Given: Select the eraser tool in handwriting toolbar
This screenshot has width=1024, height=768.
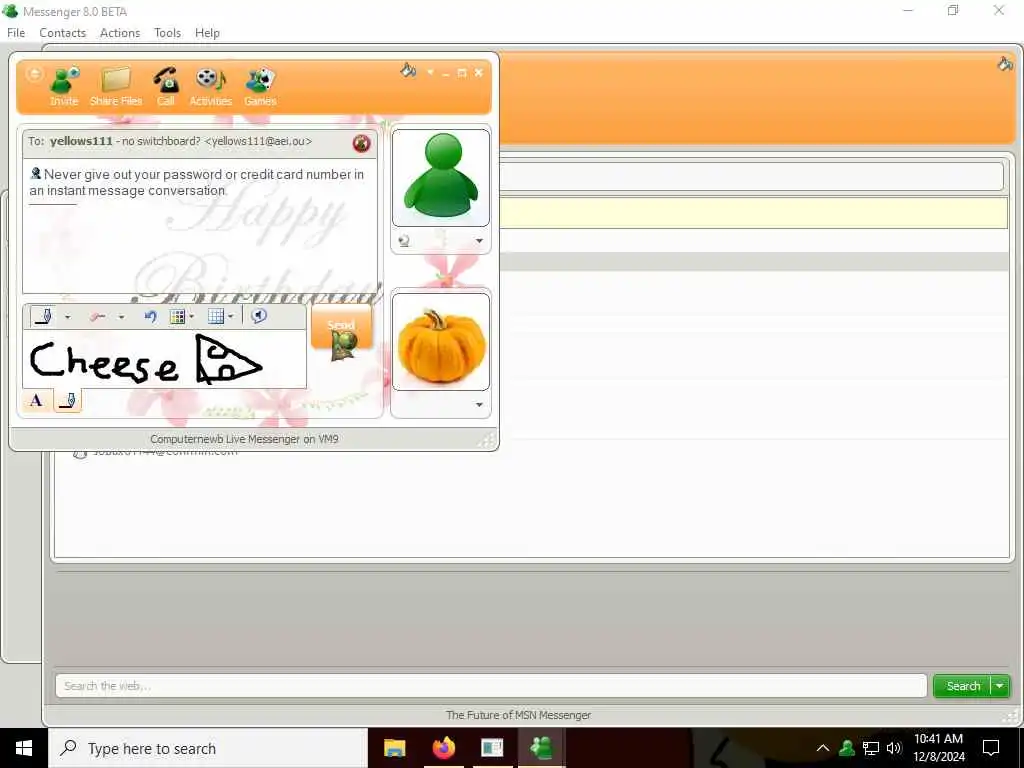Looking at the screenshot, I should point(98,317).
